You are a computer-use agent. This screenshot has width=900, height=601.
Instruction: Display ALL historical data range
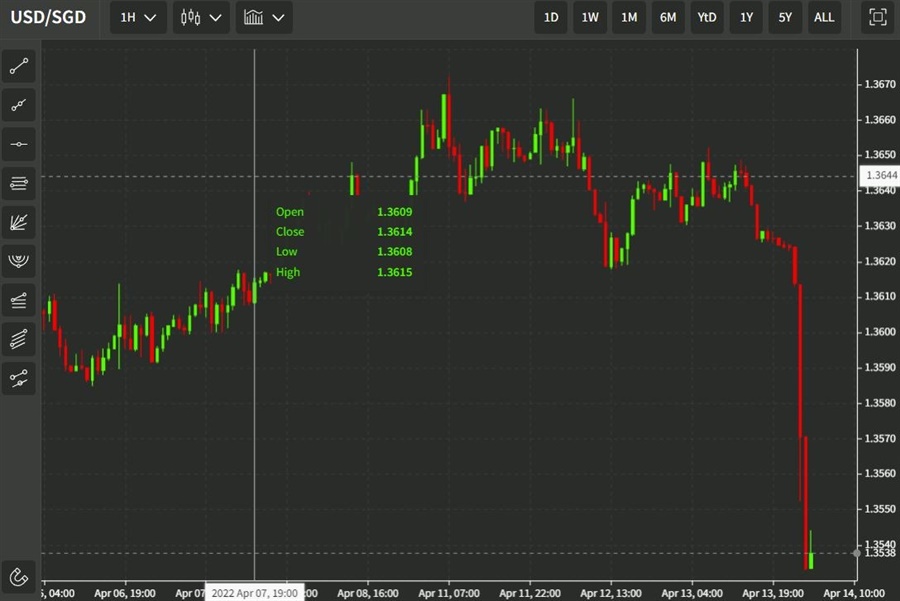[824, 17]
